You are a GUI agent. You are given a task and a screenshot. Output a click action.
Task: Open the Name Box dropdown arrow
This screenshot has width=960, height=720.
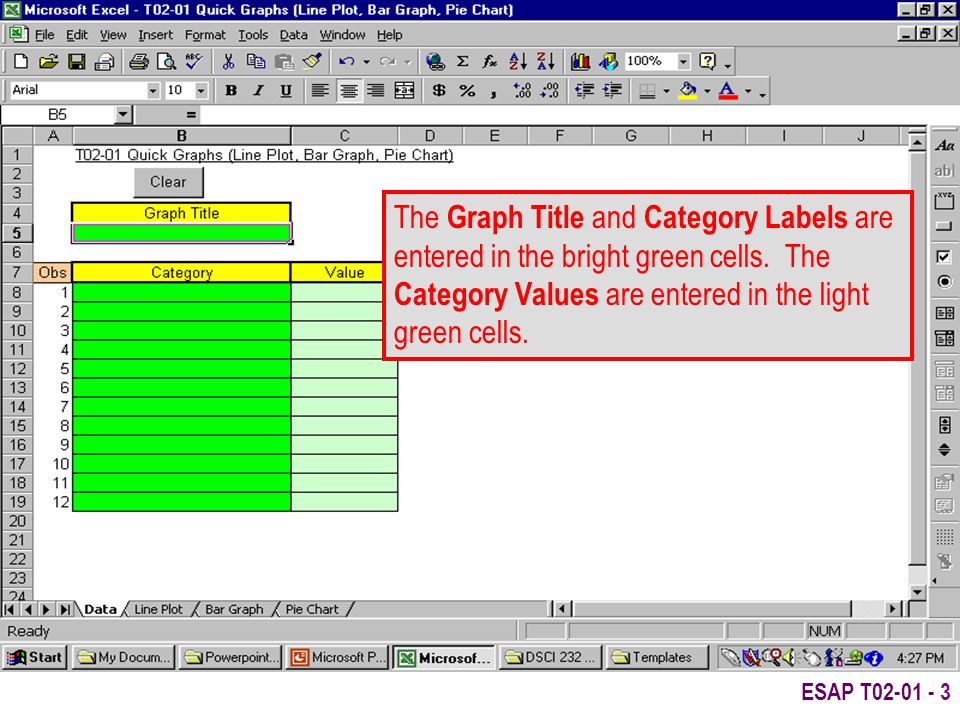[123, 114]
